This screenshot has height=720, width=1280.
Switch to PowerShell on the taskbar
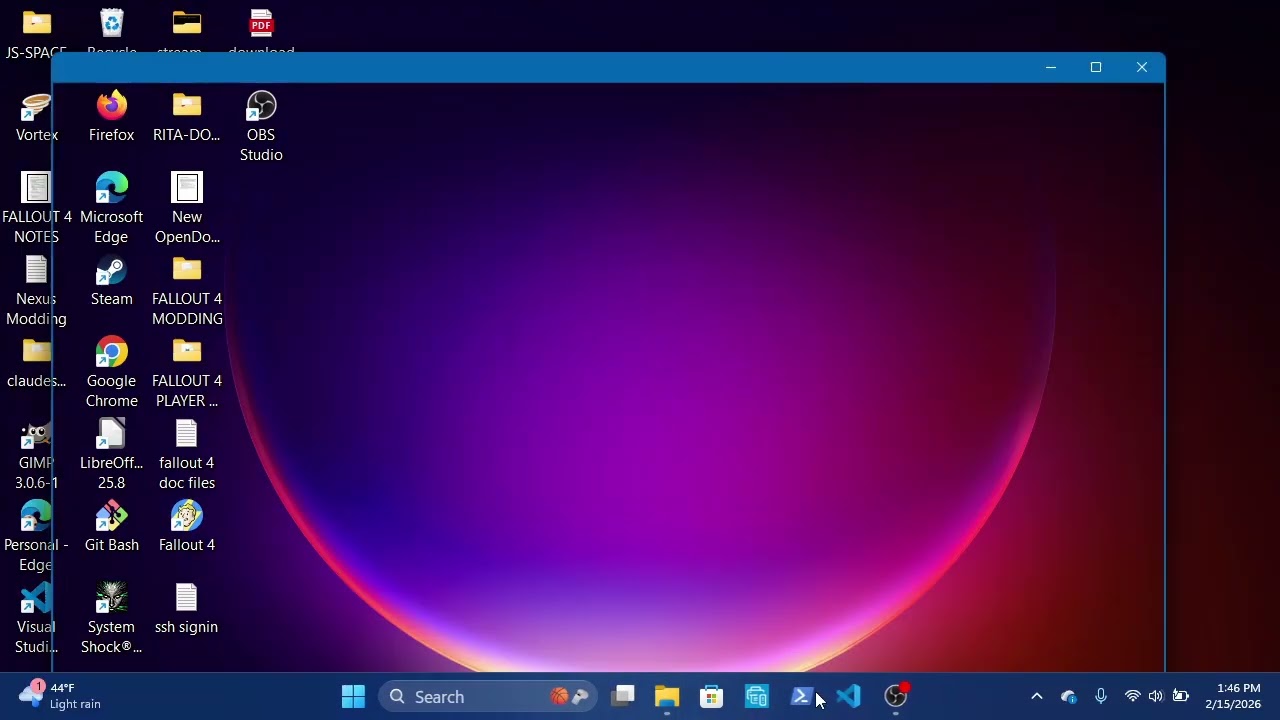801,697
